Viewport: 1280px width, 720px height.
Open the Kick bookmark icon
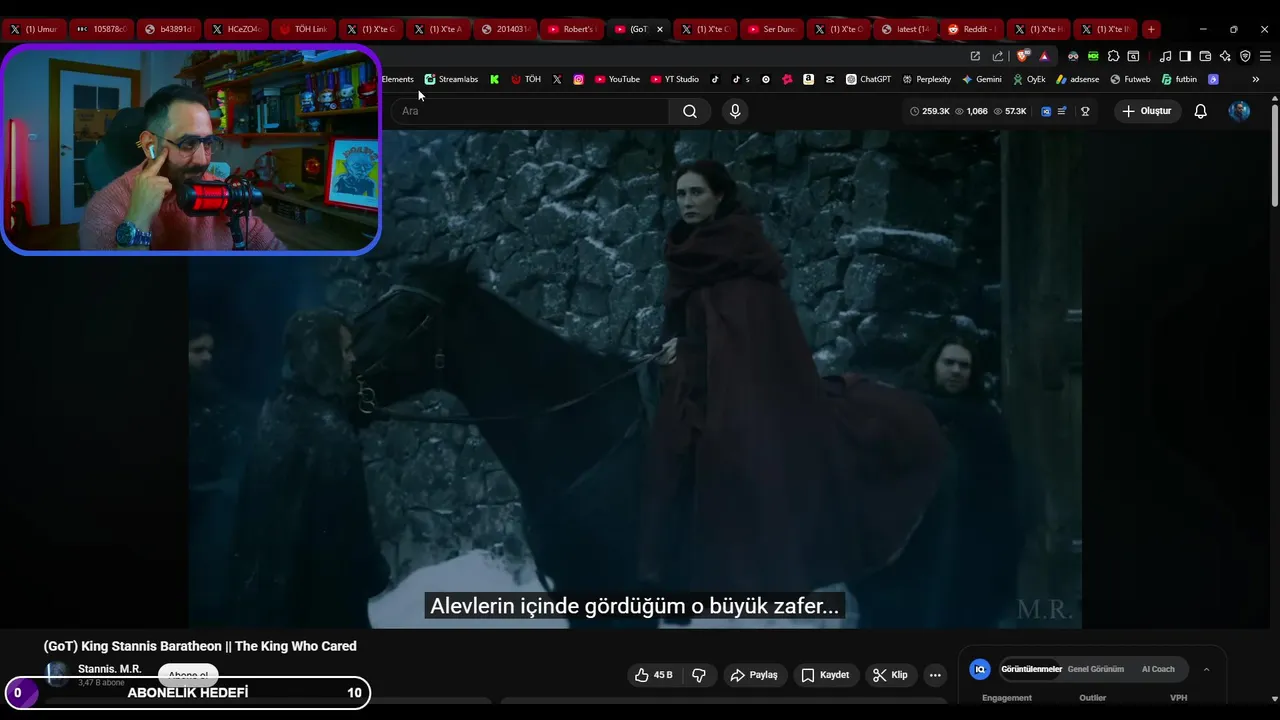(x=494, y=79)
